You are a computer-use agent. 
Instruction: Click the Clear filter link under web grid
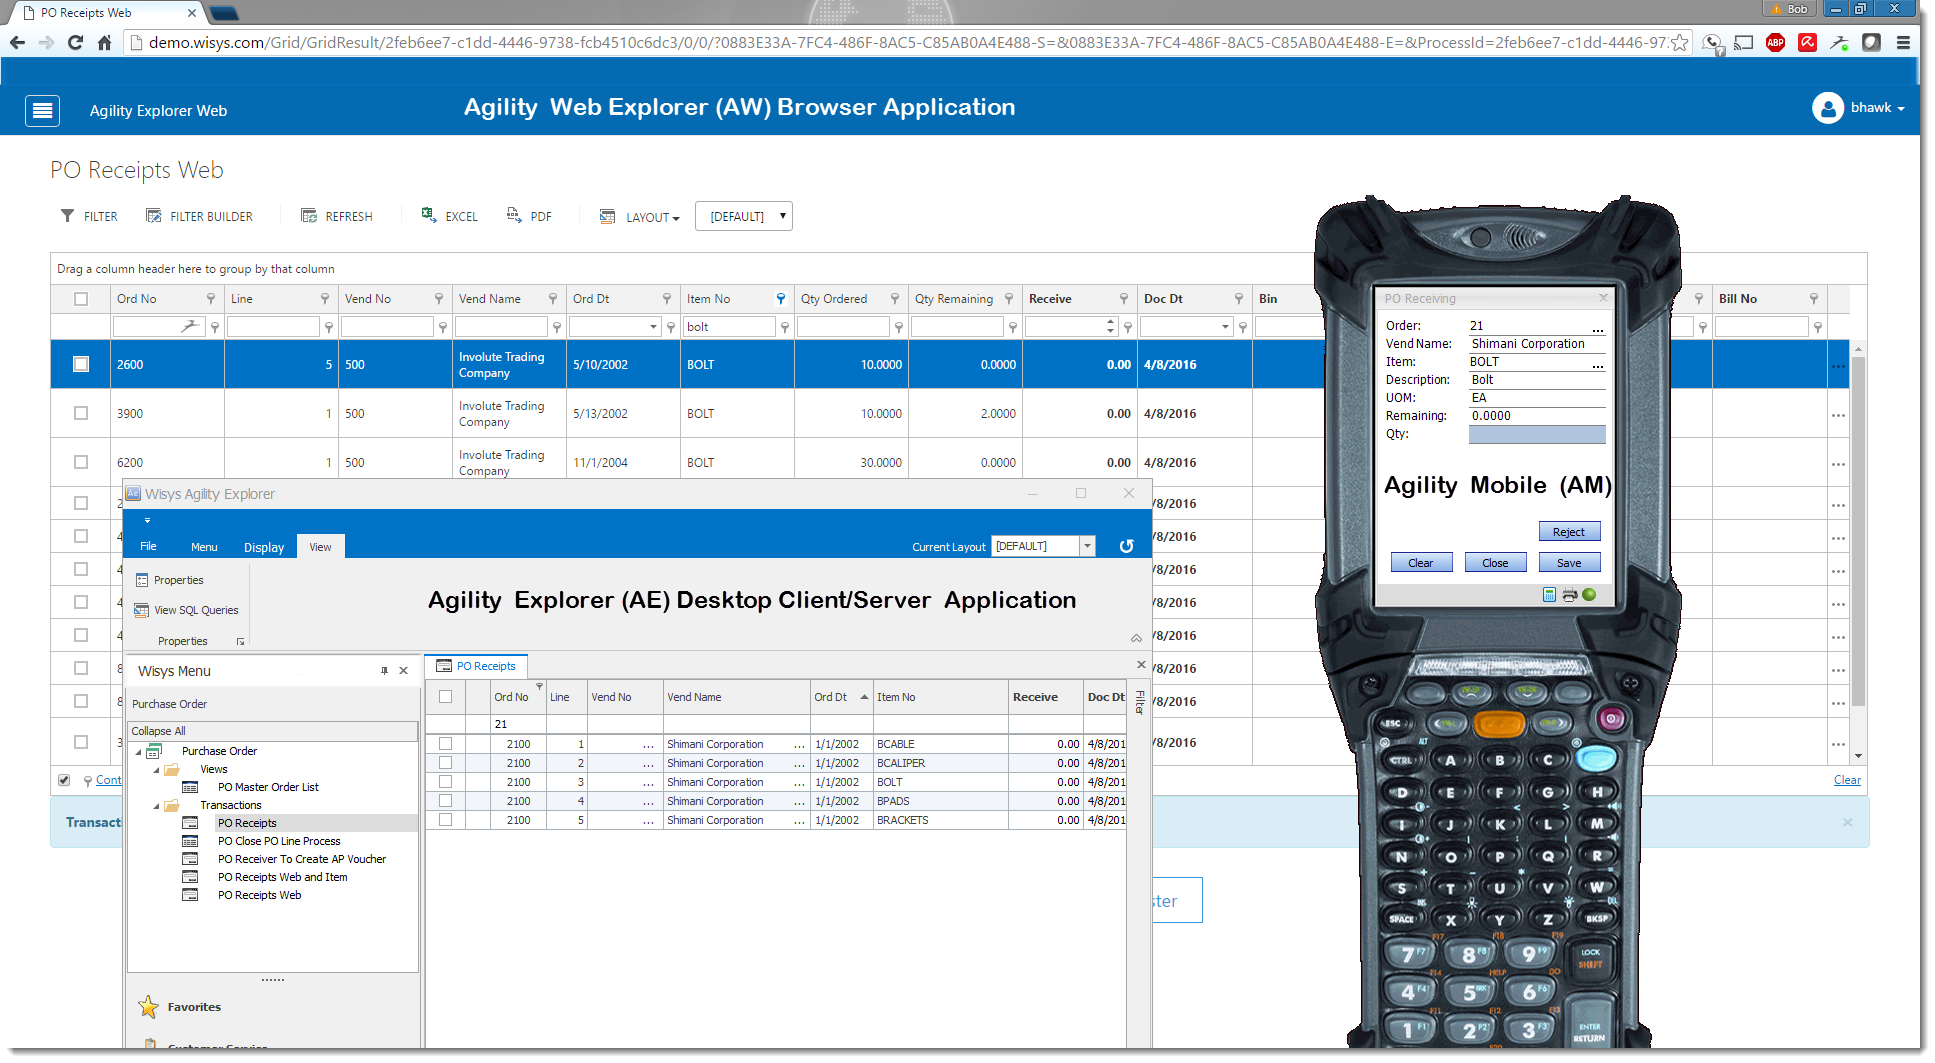(1847, 780)
